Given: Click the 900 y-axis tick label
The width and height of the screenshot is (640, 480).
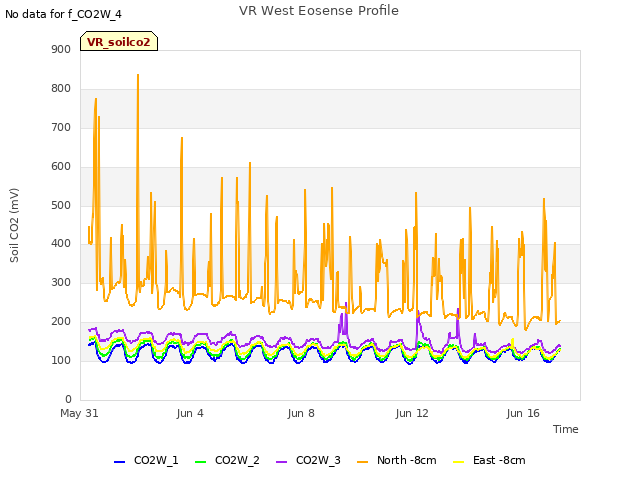Looking at the screenshot, I should tap(61, 49).
